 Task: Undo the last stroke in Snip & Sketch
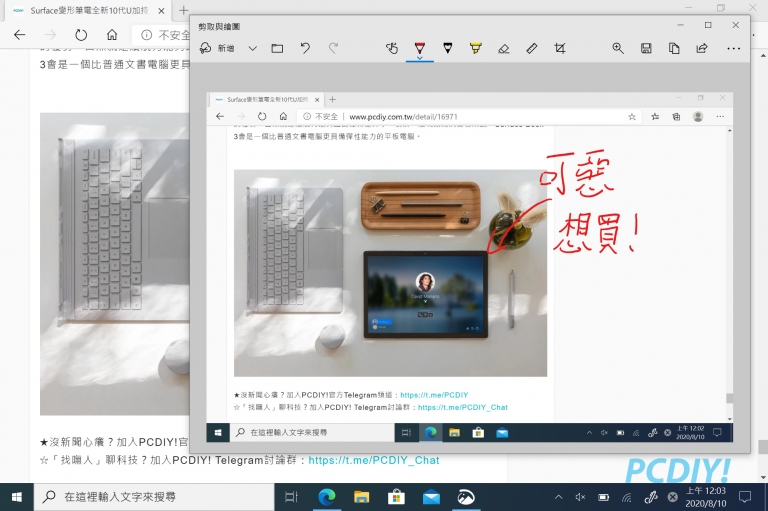coord(305,48)
